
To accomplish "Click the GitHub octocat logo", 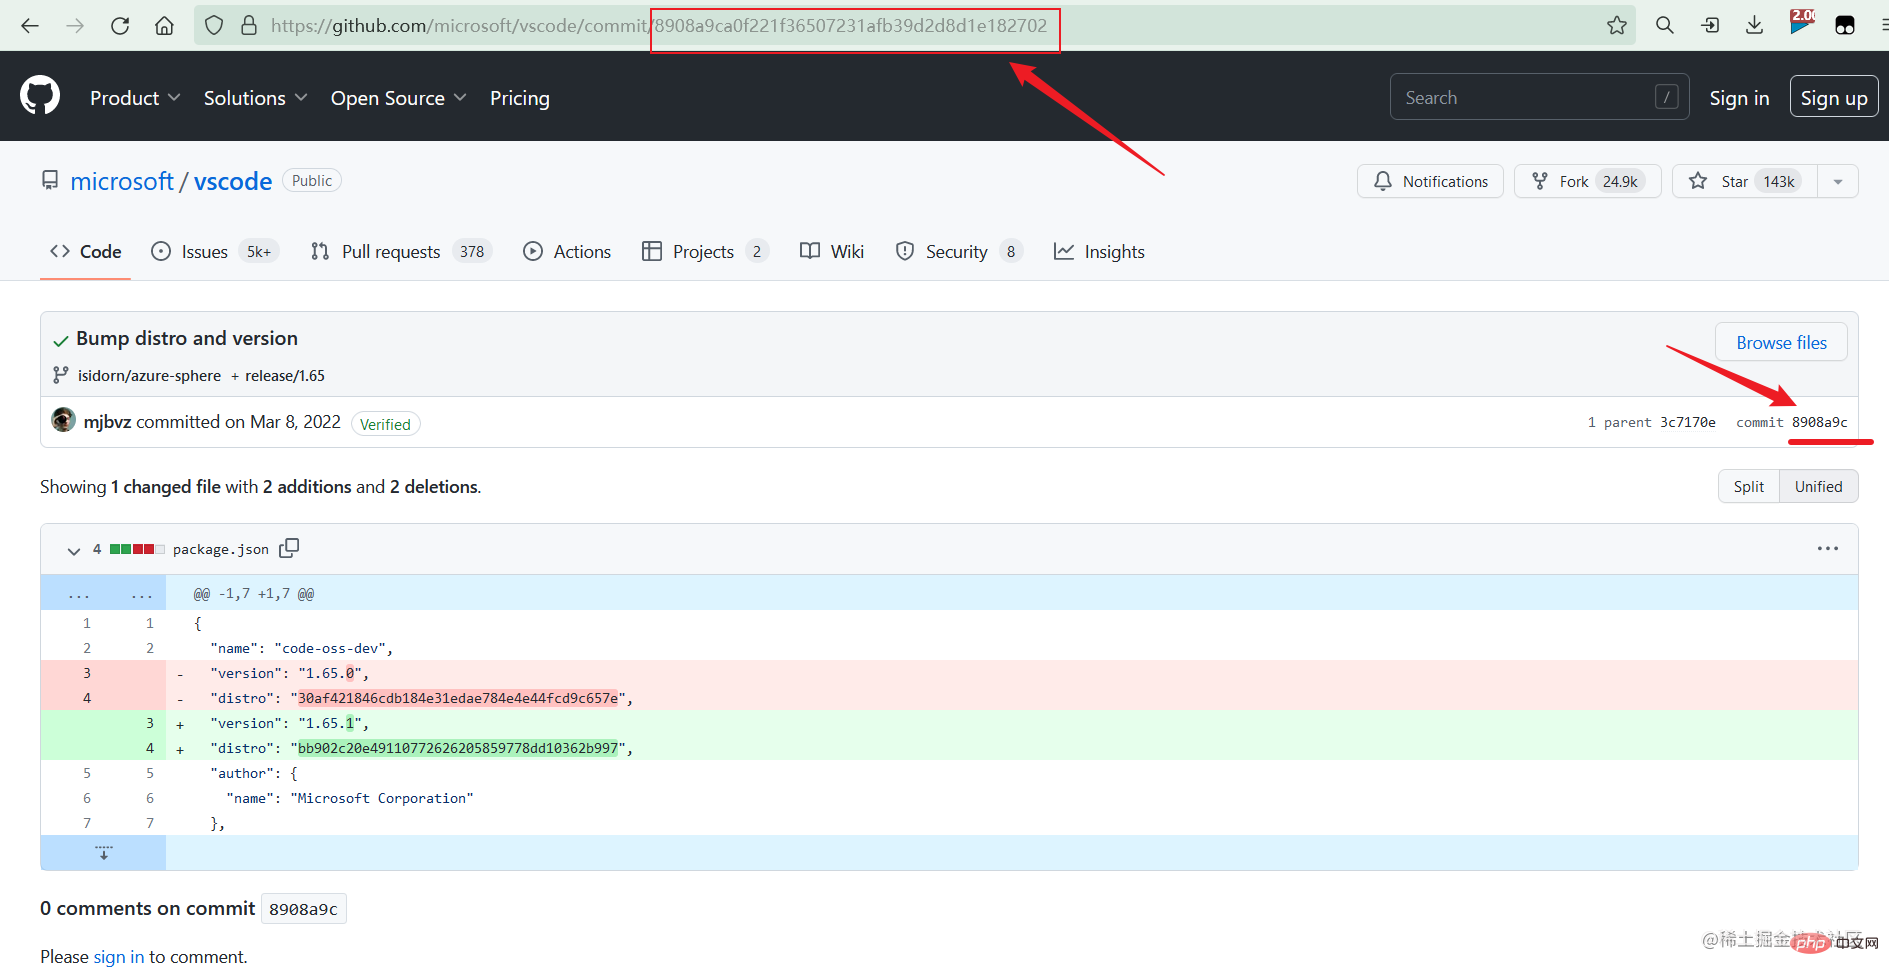I will pos(40,96).
